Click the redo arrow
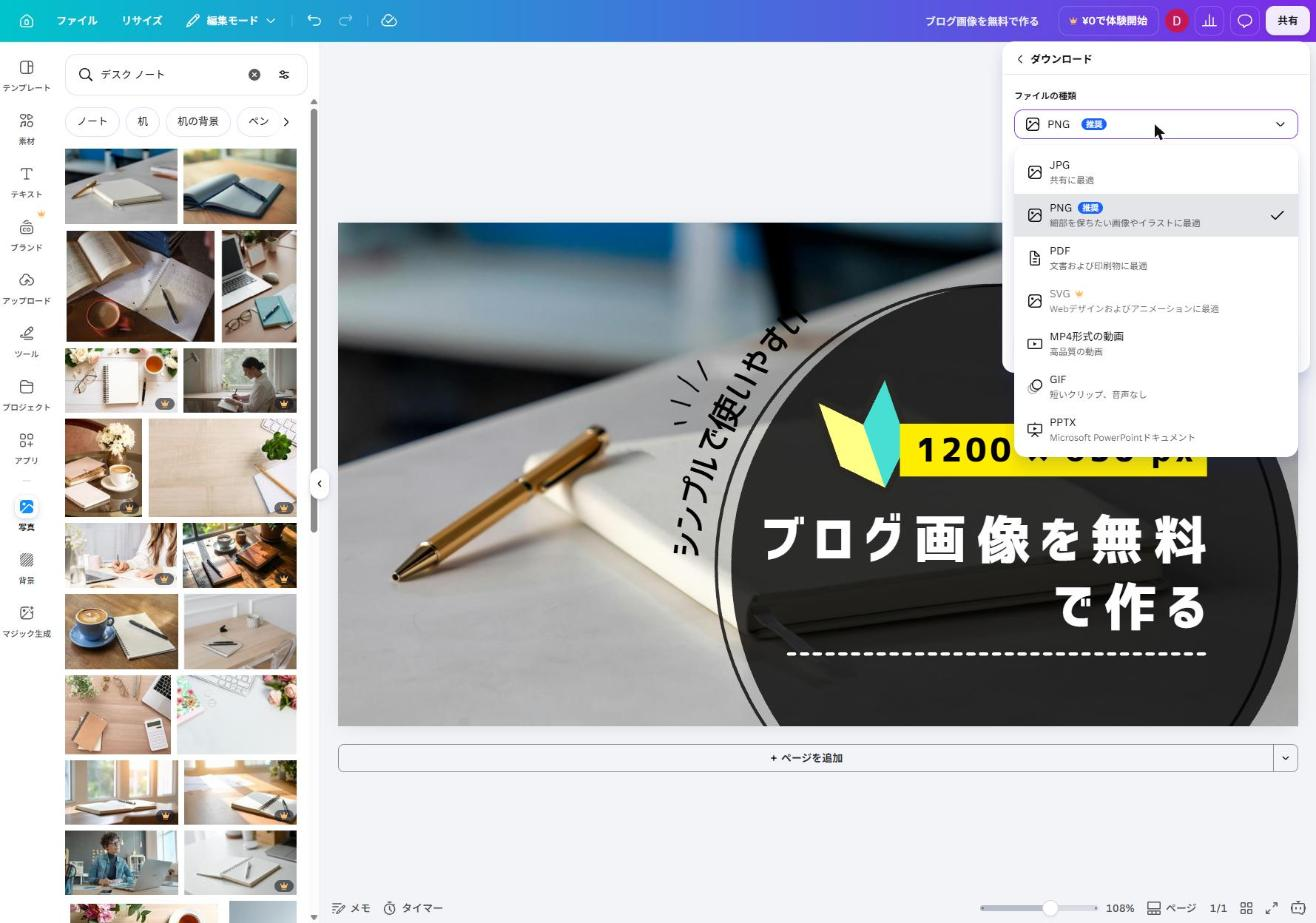This screenshot has width=1316, height=923. pos(346,20)
